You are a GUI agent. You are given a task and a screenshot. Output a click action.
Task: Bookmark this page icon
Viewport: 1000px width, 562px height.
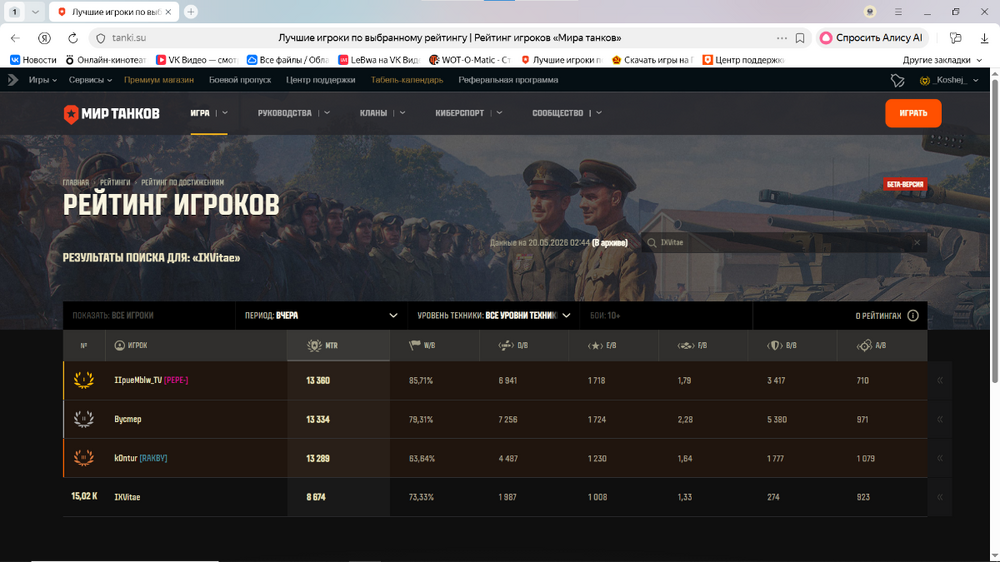pyautogui.click(x=800, y=38)
